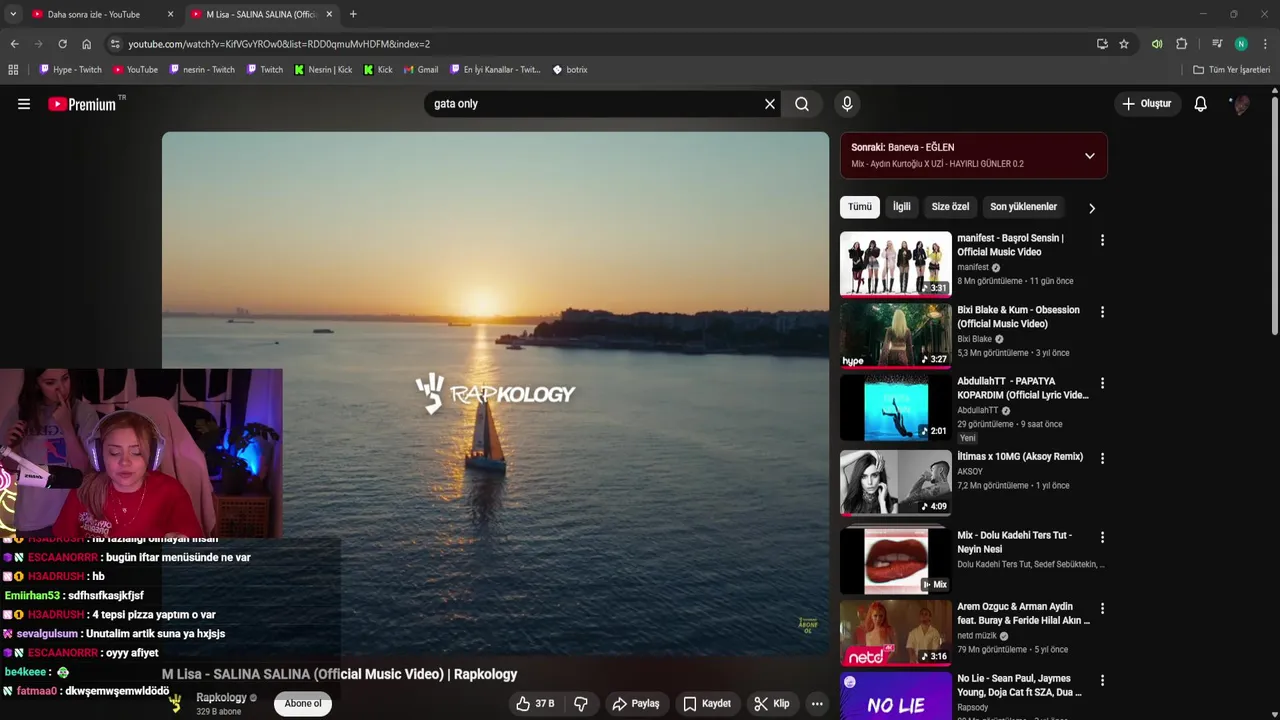Screen dimensions: 1280x720
Task: Open Chrome three-dot menu
Action: tap(1265, 44)
